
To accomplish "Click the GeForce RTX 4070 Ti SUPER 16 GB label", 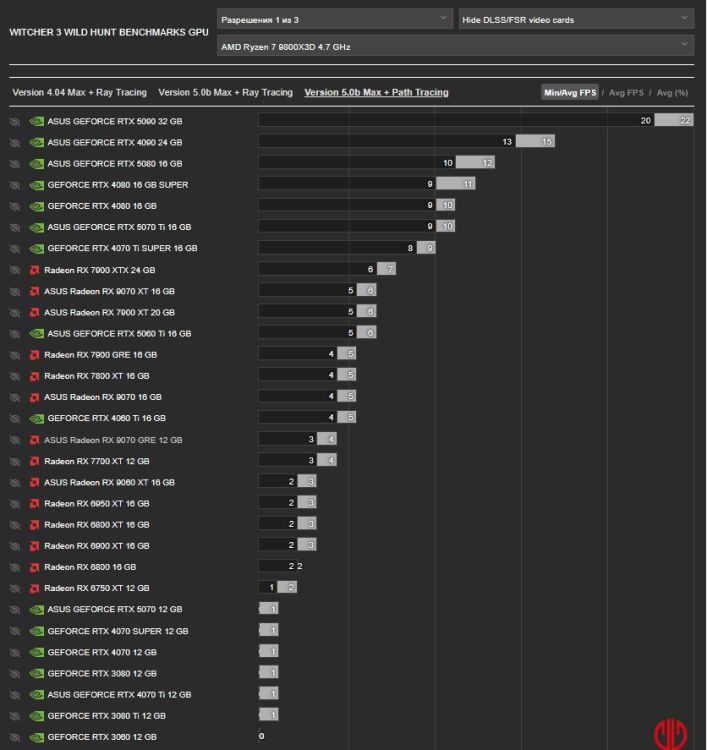I will tap(122, 248).
